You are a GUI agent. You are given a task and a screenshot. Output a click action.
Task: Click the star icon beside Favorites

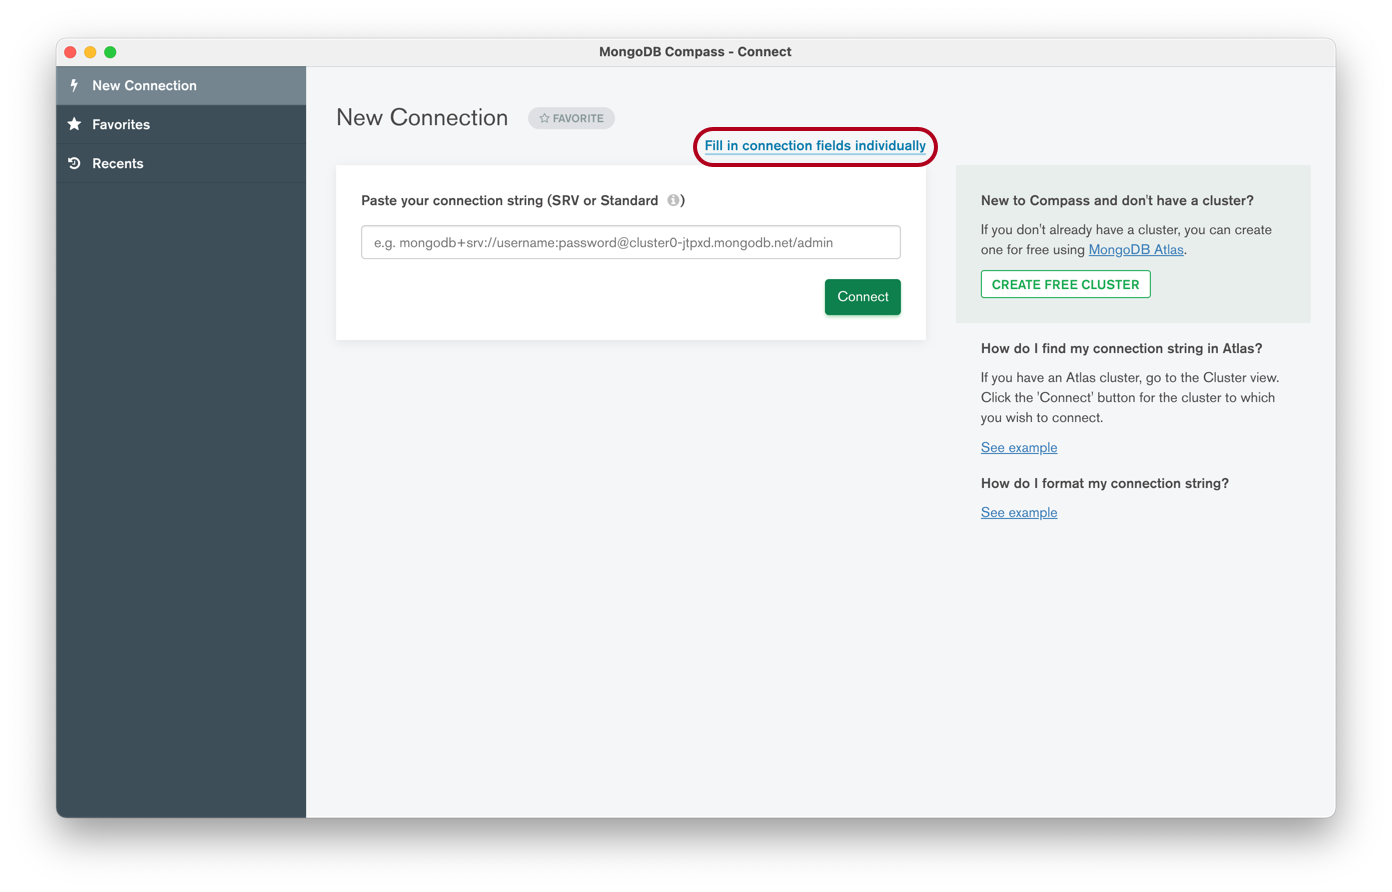tap(74, 124)
